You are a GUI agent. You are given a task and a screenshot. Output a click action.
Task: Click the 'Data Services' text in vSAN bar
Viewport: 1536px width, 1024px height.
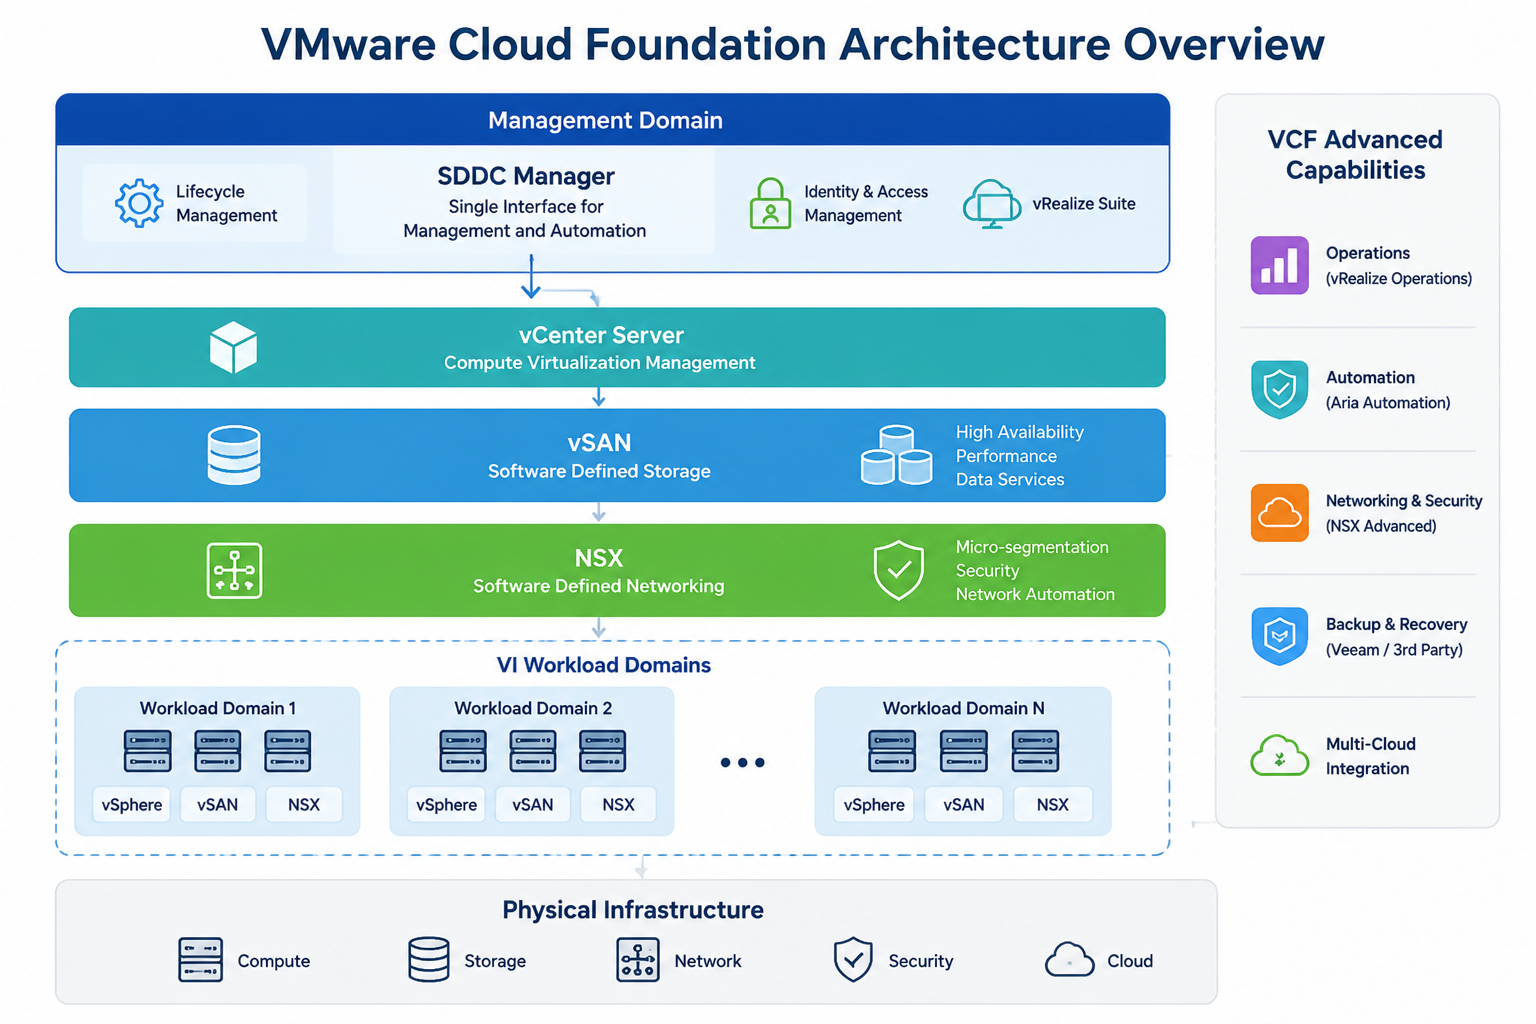(1010, 479)
